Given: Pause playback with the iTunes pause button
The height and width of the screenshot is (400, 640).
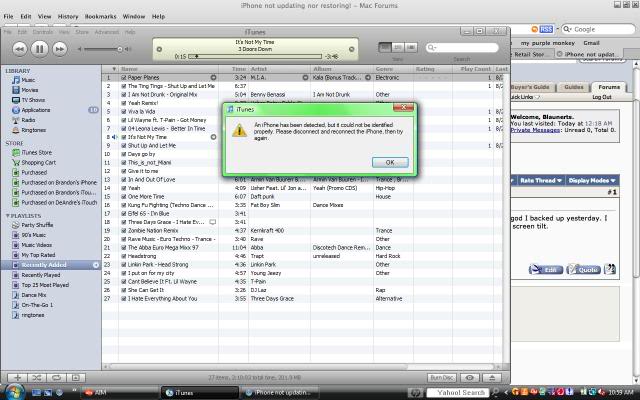Looking at the screenshot, I should [40, 49].
